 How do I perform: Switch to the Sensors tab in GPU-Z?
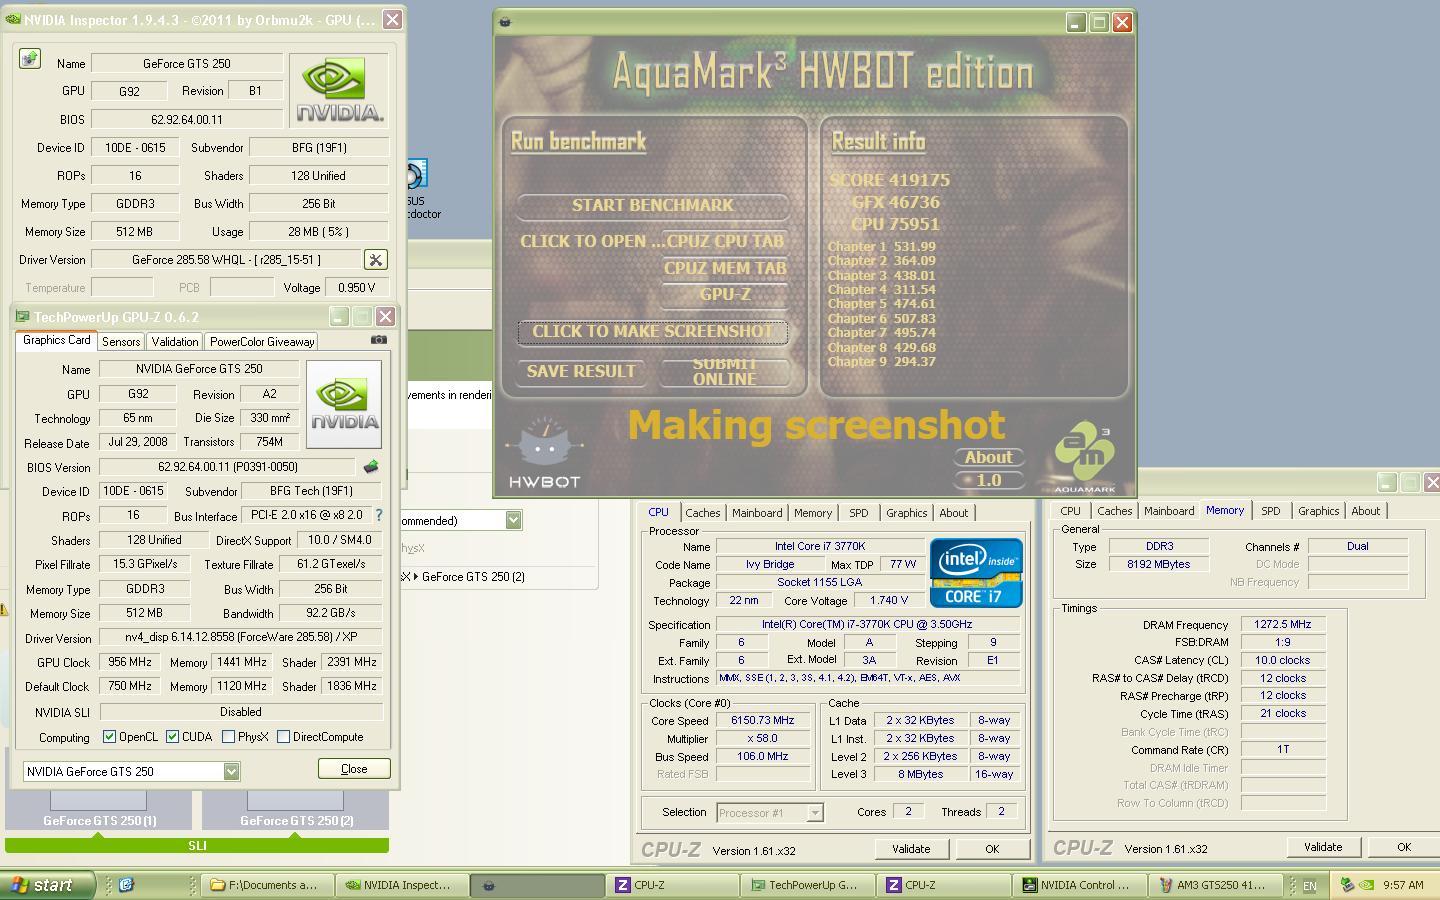click(x=121, y=342)
